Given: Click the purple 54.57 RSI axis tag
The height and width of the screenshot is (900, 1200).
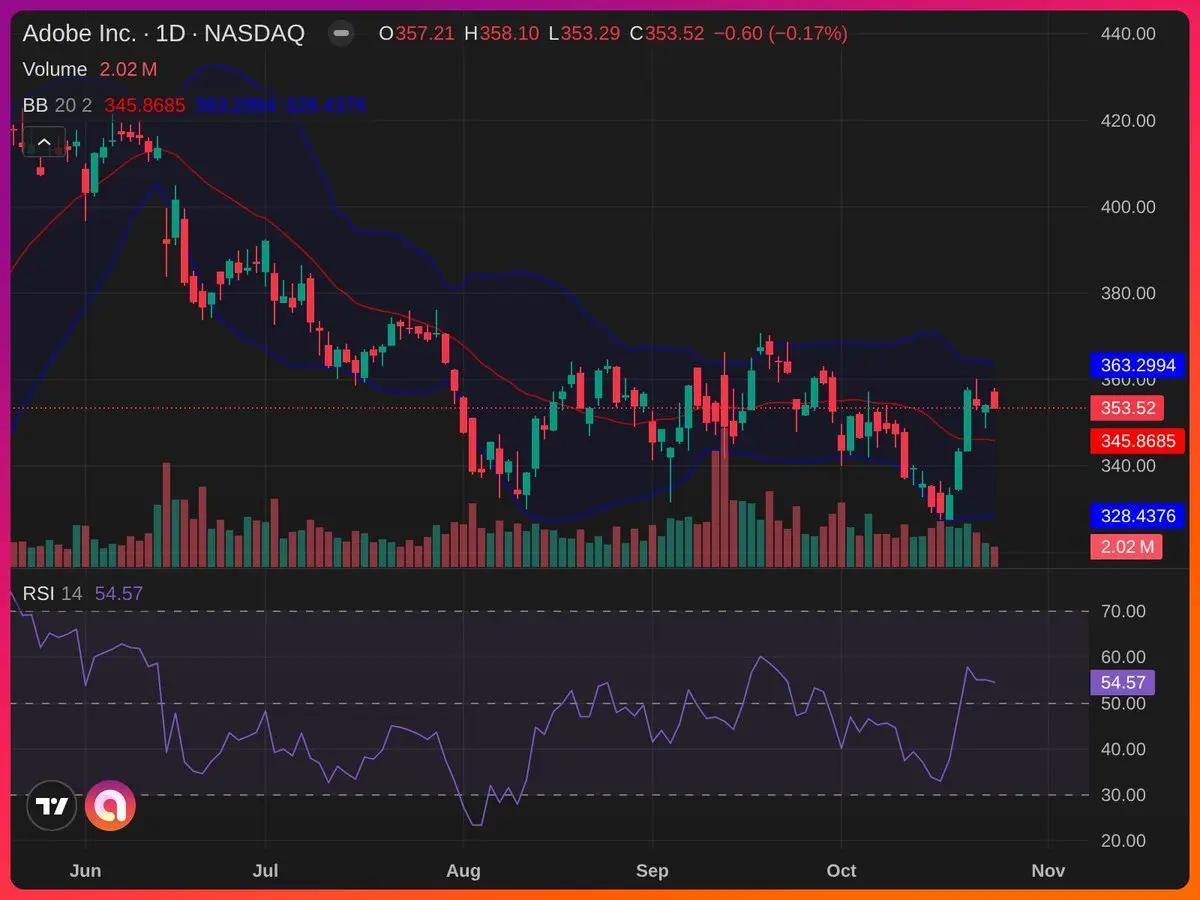Looking at the screenshot, I should tap(1122, 683).
